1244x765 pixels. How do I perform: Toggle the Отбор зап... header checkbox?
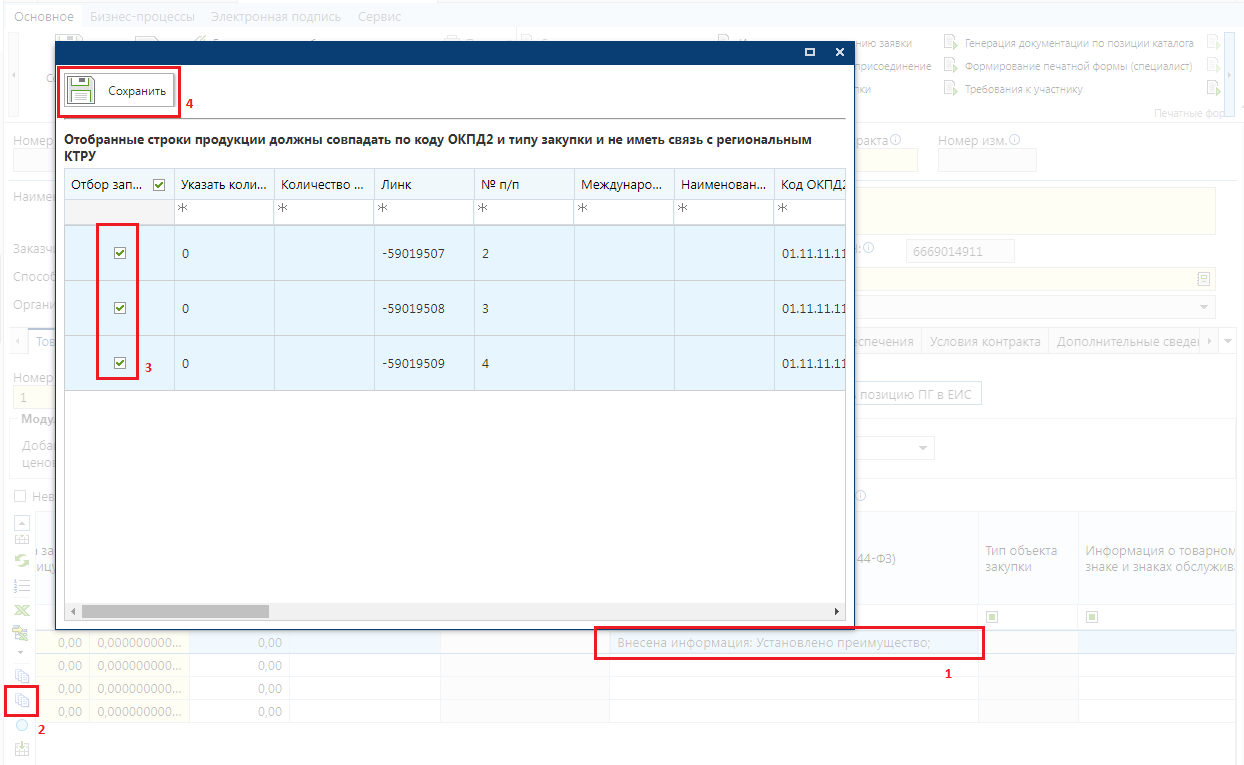(159, 185)
